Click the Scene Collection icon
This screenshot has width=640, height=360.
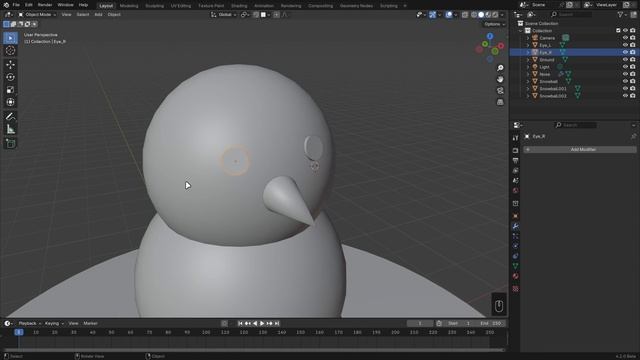click(x=520, y=24)
